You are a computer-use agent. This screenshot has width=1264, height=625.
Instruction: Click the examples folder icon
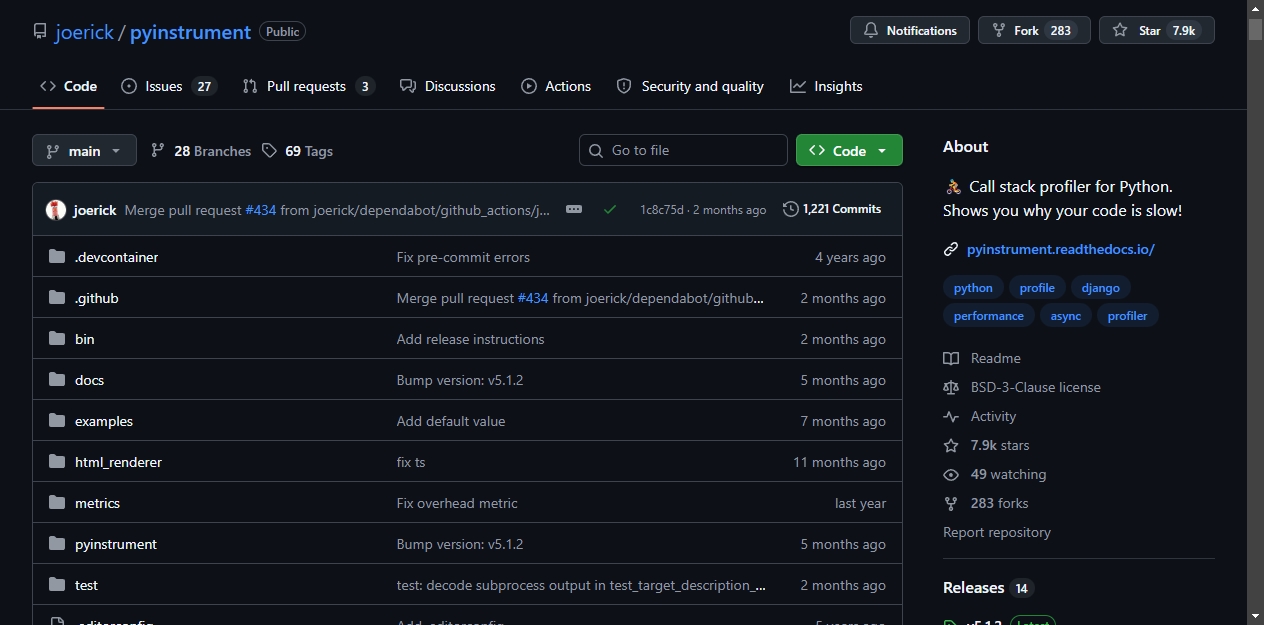tap(57, 421)
